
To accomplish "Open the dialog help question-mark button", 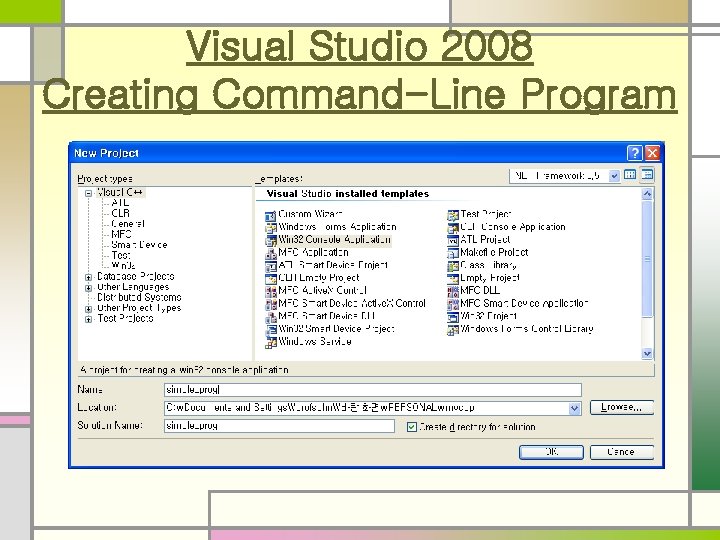I will coord(635,153).
